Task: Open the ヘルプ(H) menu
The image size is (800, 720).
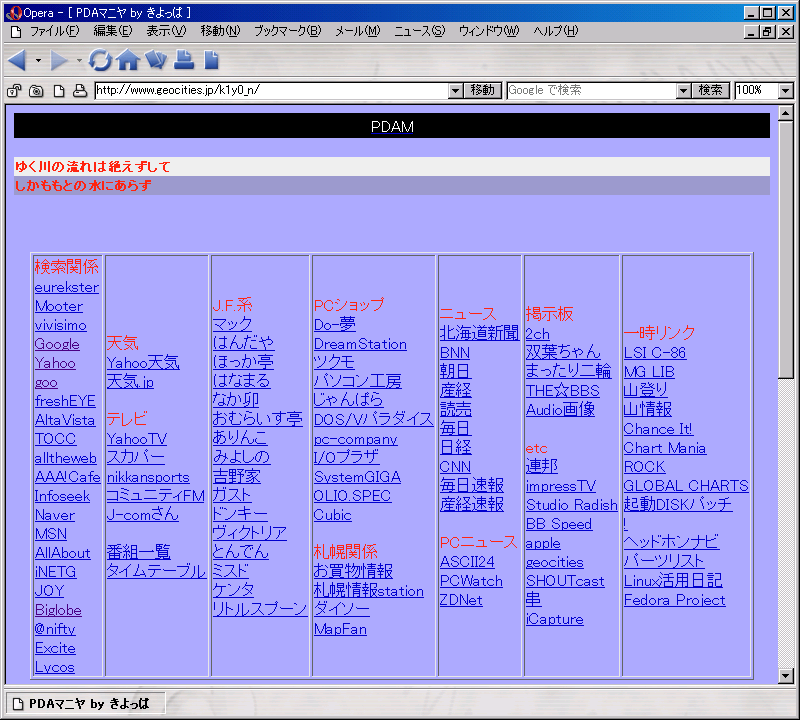Action: tap(556, 32)
